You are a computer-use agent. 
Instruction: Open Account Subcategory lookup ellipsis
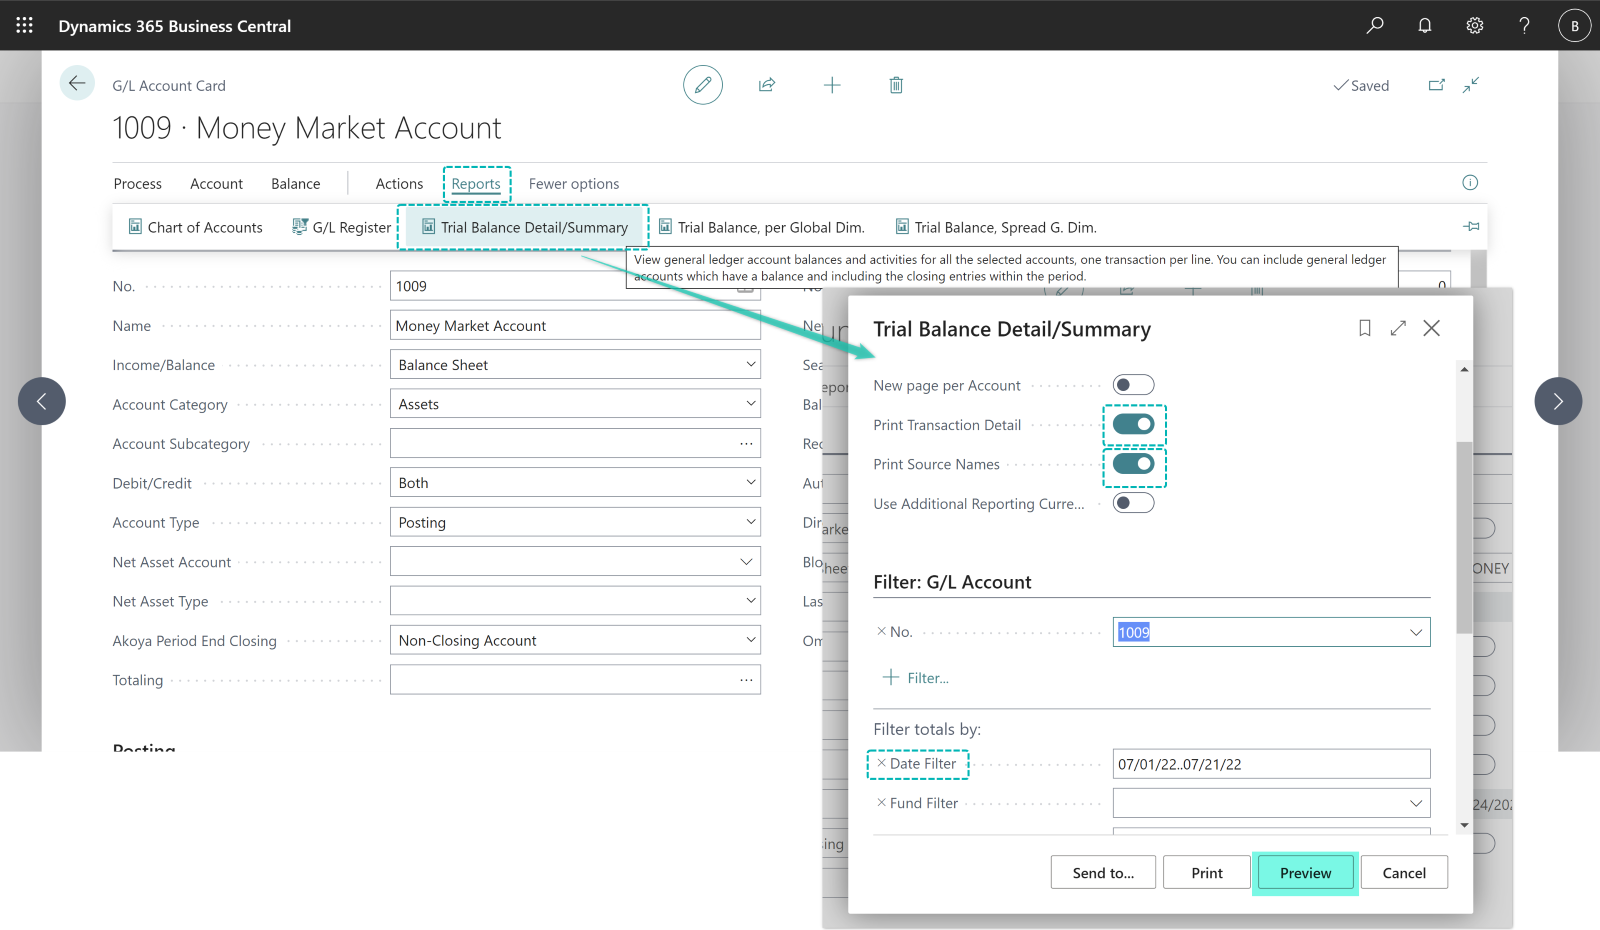[746, 443]
